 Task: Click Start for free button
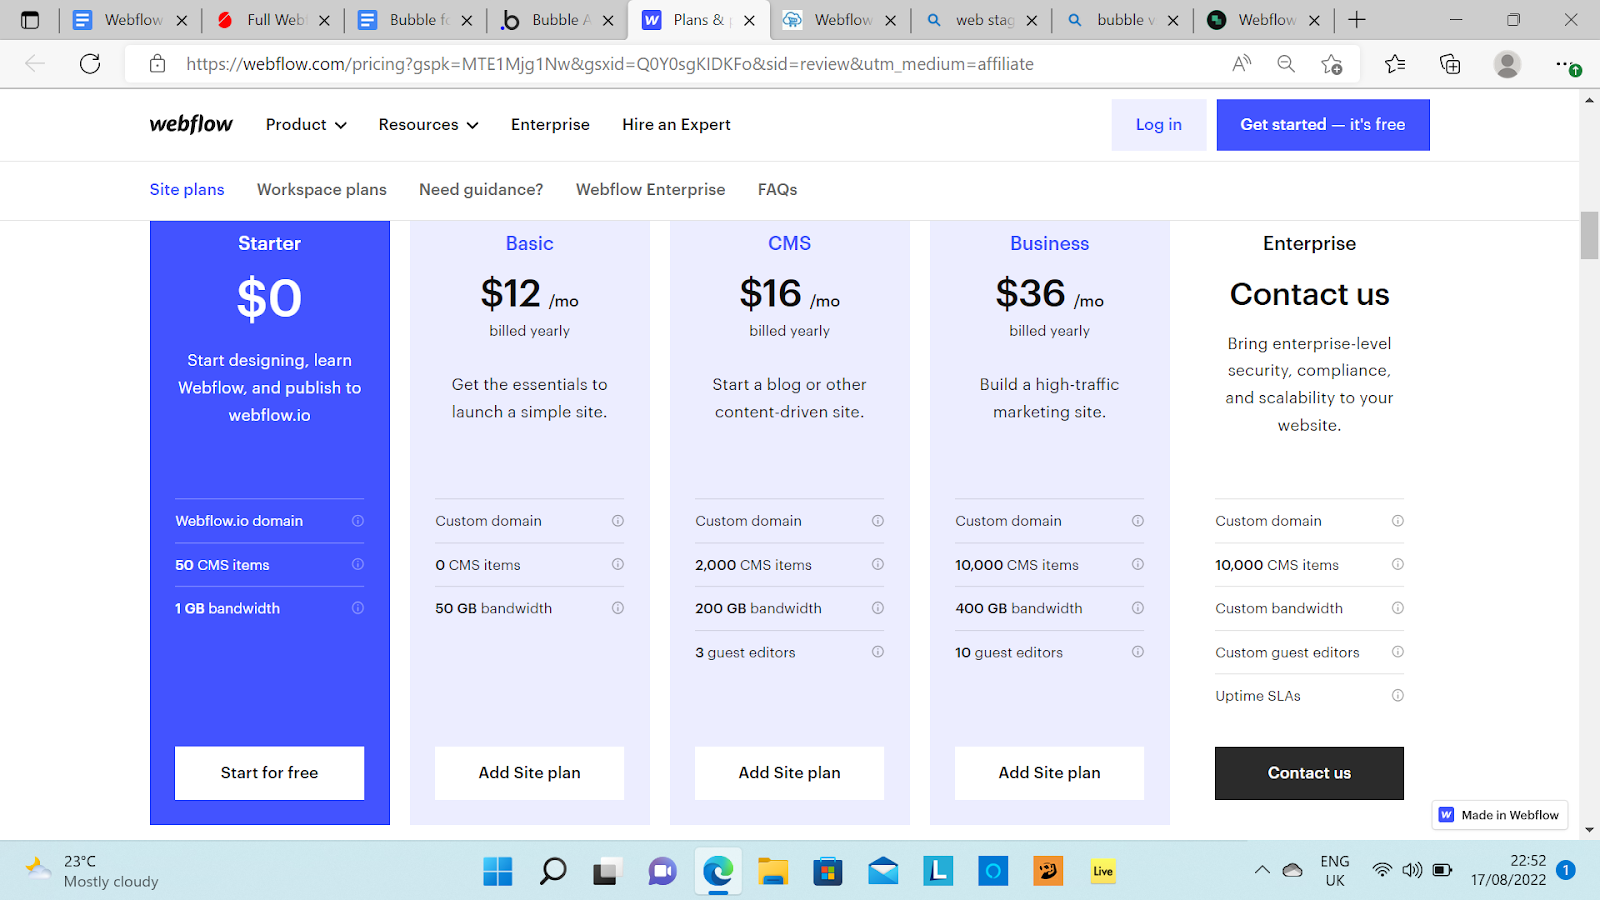click(x=269, y=773)
